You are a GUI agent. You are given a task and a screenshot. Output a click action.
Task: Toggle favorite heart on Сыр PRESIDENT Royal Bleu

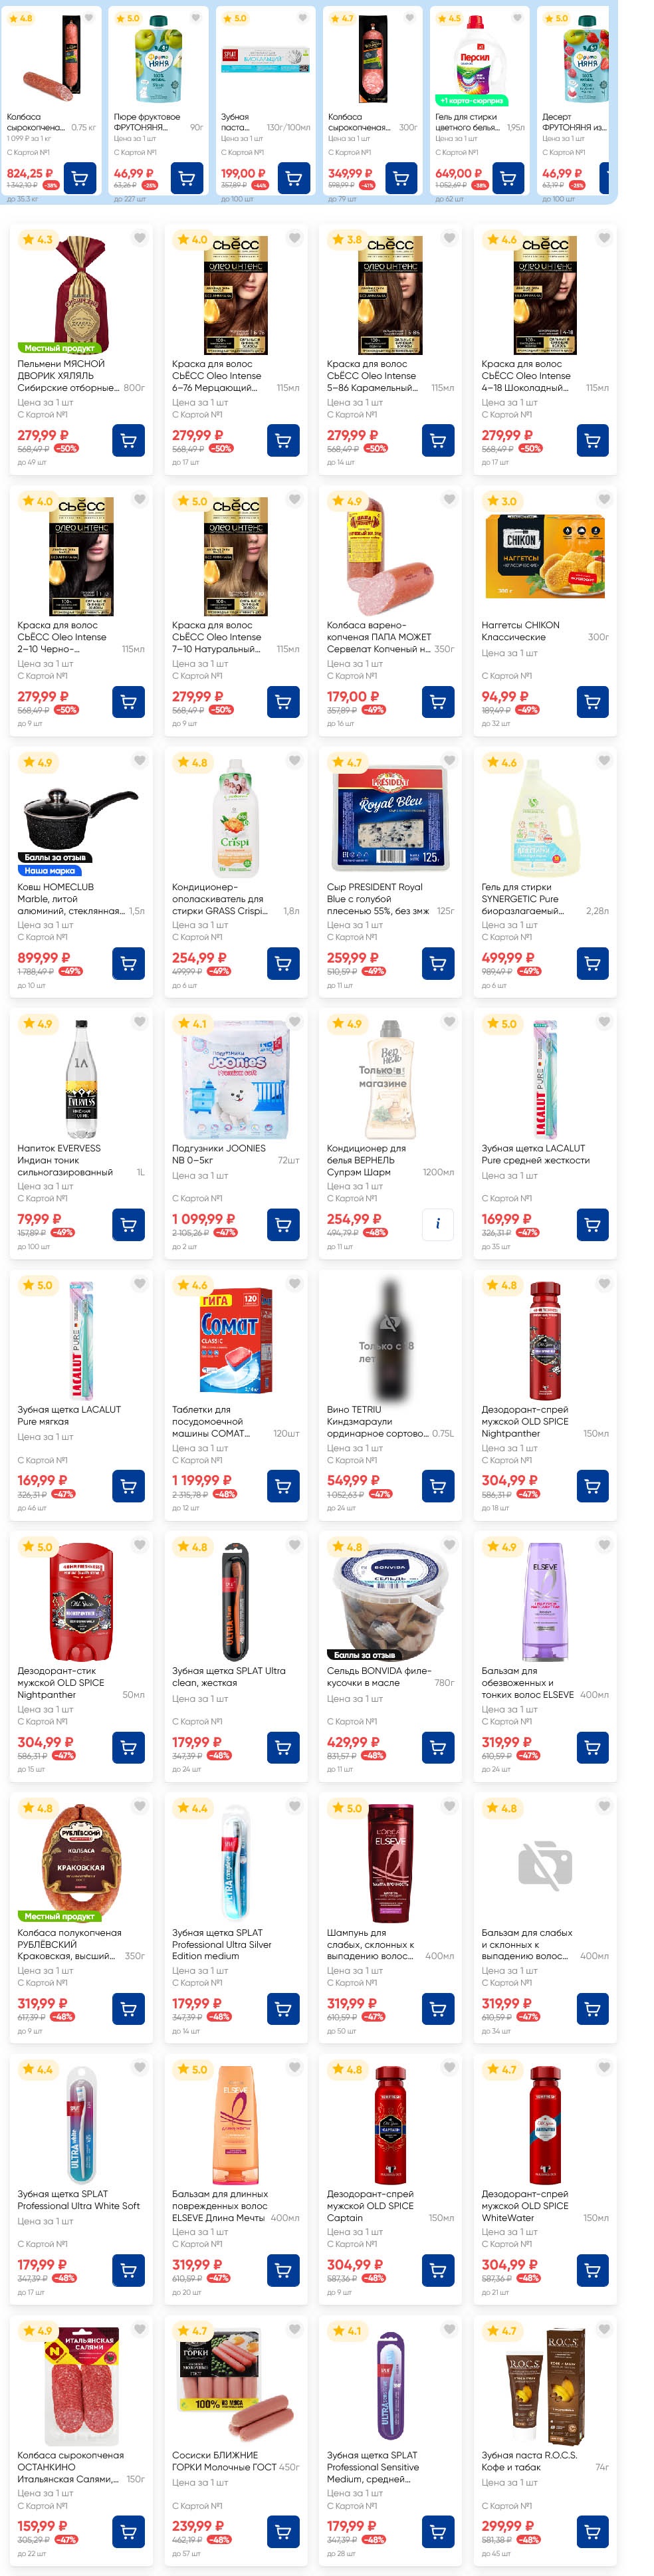tap(449, 761)
